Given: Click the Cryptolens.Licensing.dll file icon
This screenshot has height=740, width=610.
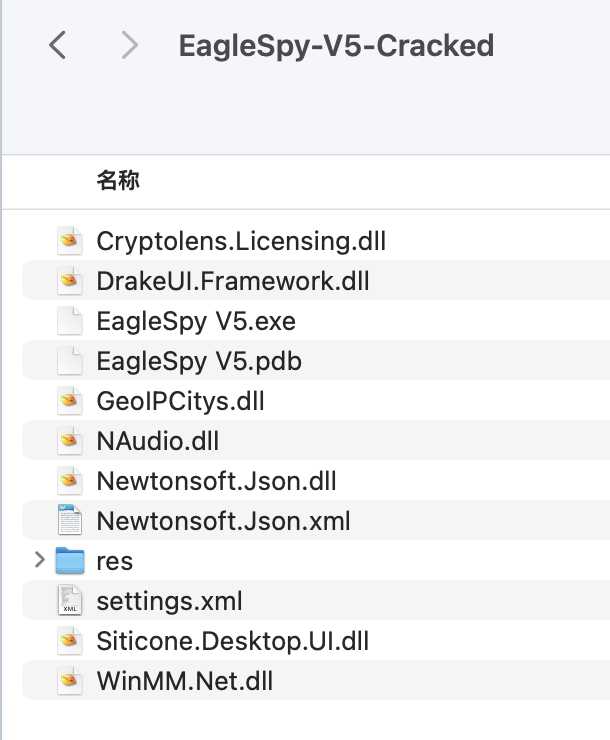Looking at the screenshot, I should pyautogui.click(x=69, y=240).
